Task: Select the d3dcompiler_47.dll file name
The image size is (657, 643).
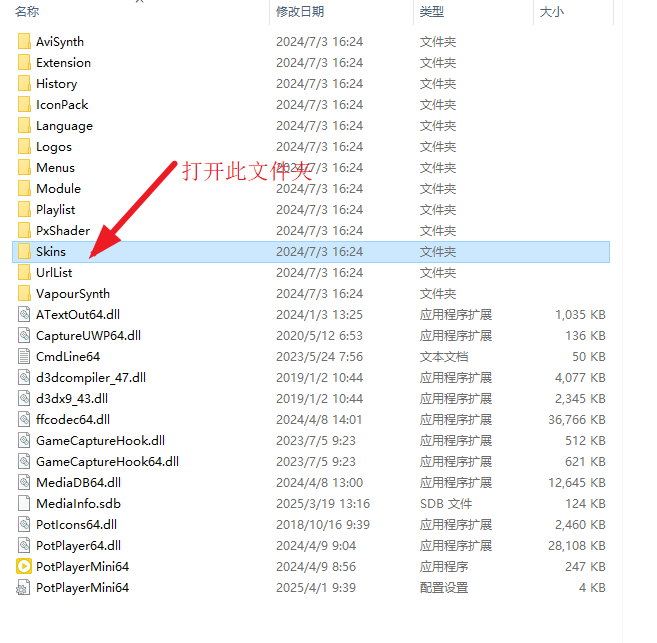Action: pos(91,378)
